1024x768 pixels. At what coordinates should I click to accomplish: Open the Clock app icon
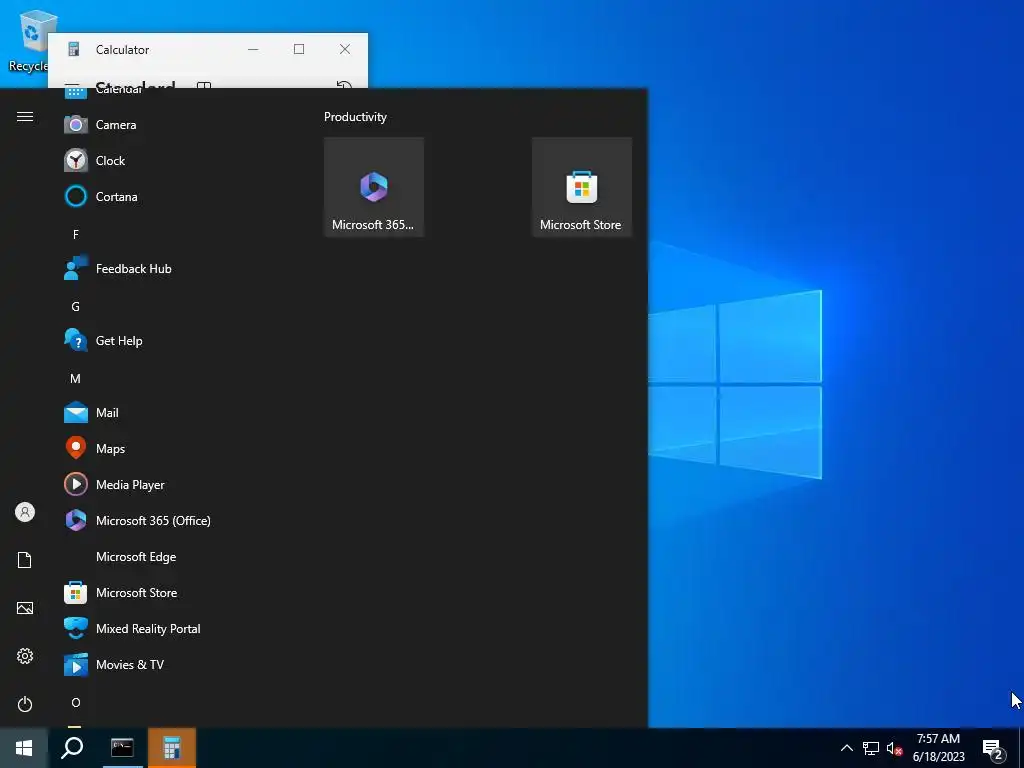coord(76,161)
